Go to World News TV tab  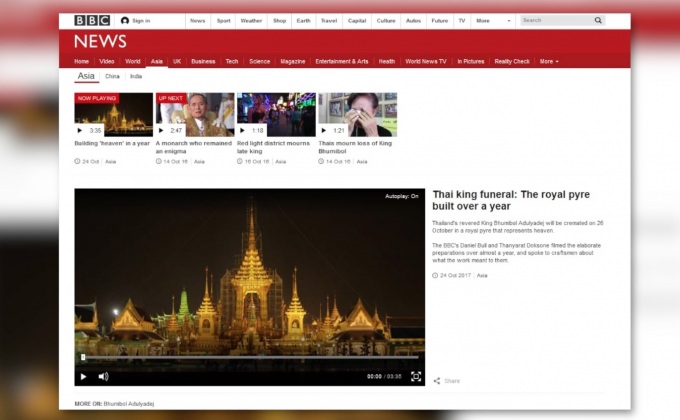(426, 62)
